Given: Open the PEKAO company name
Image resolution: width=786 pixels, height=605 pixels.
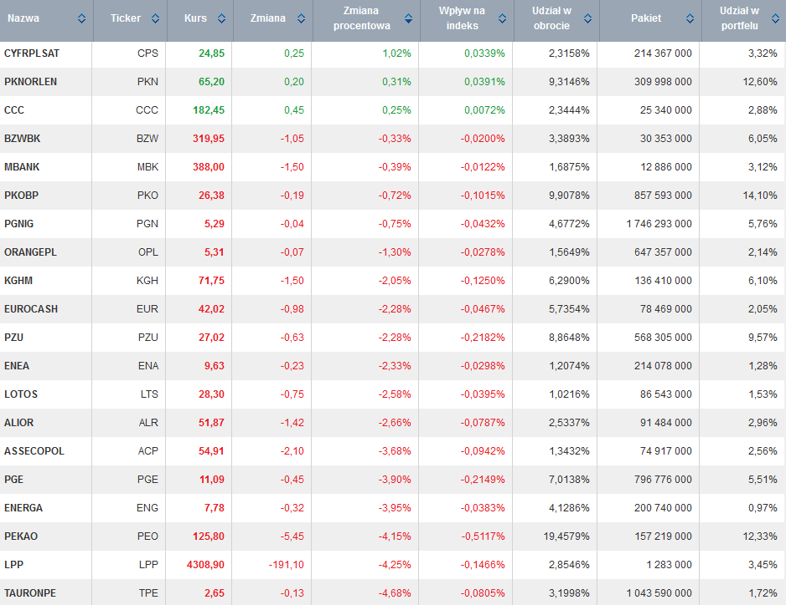Looking at the screenshot, I should (21, 536).
